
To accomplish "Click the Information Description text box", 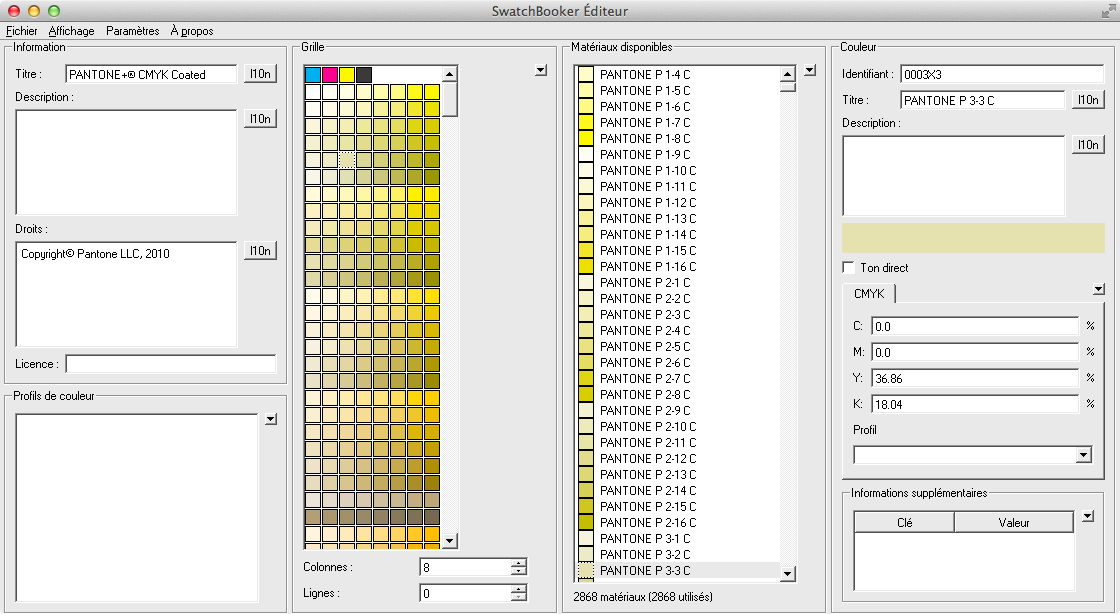I will [x=126, y=162].
